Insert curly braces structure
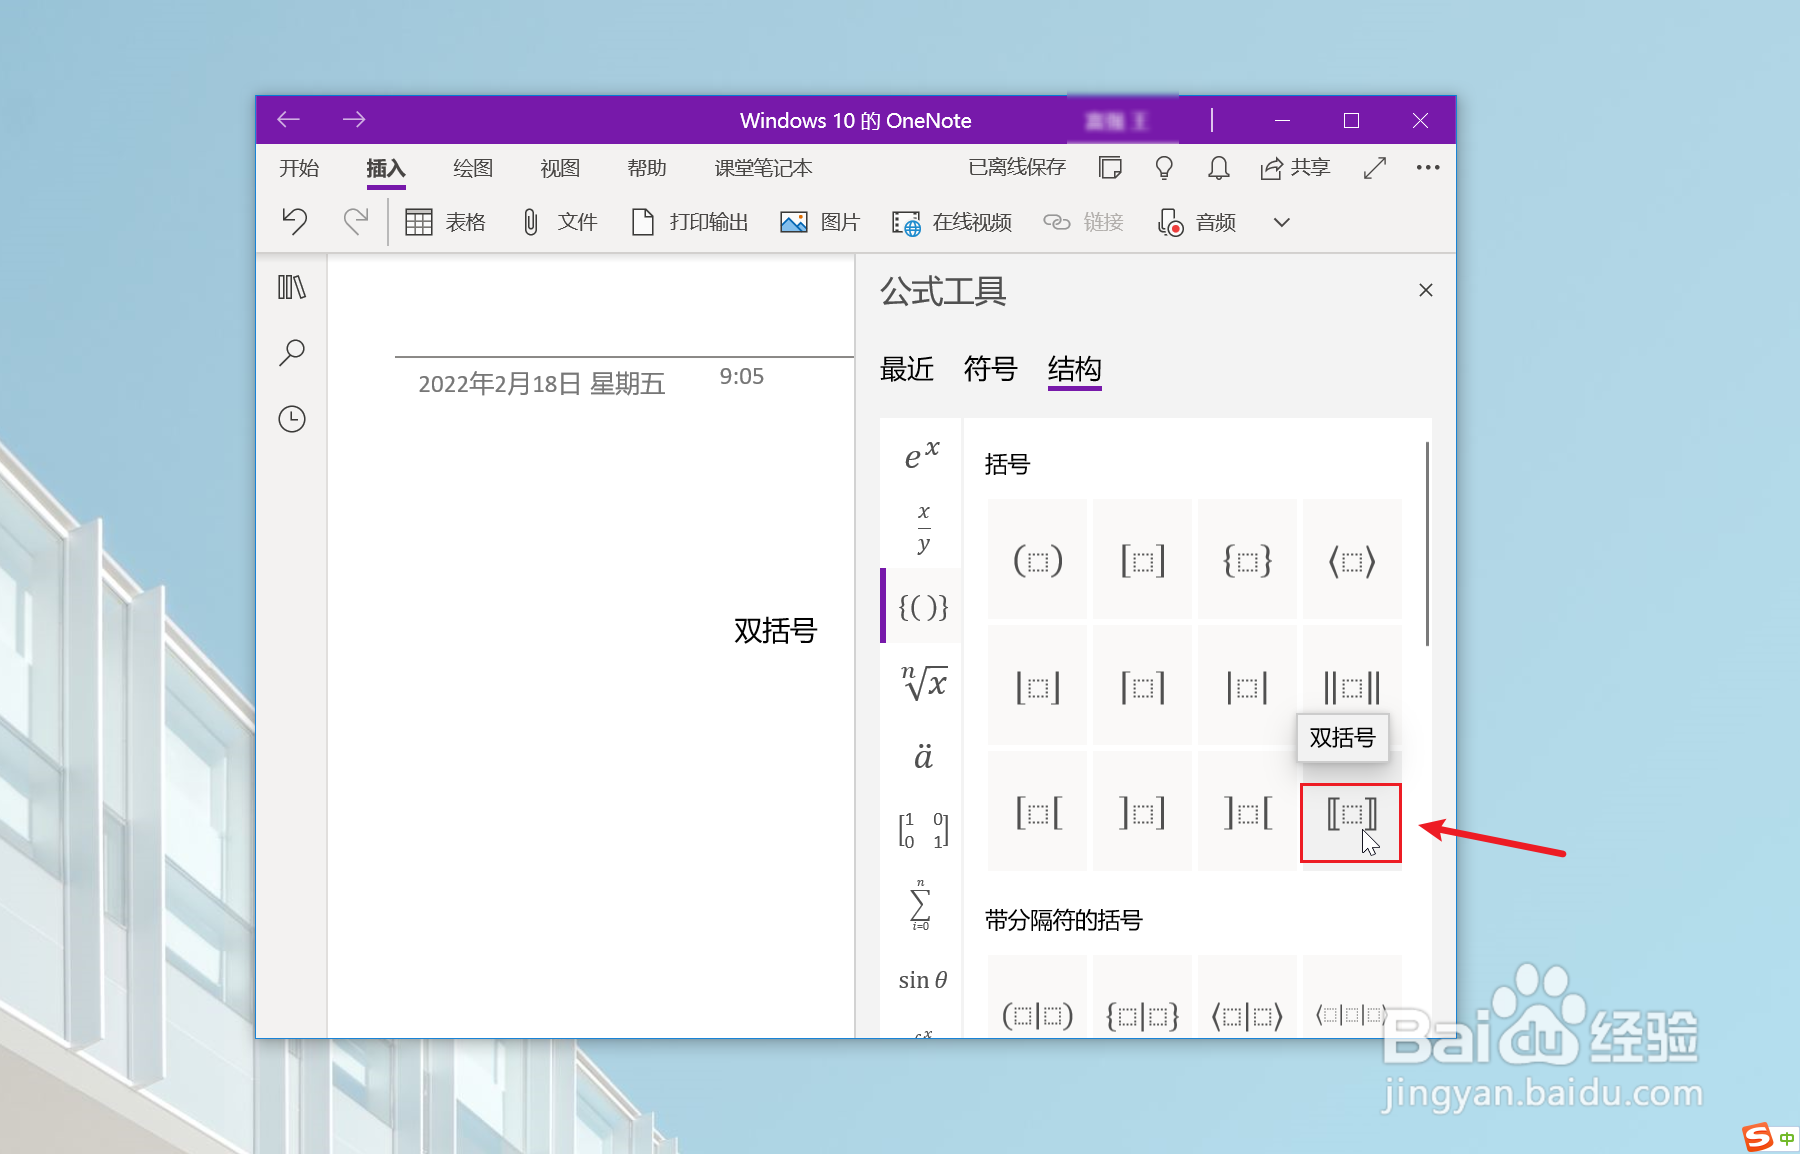Image resolution: width=1800 pixels, height=1154 pixels. (x=1248, y=559)
